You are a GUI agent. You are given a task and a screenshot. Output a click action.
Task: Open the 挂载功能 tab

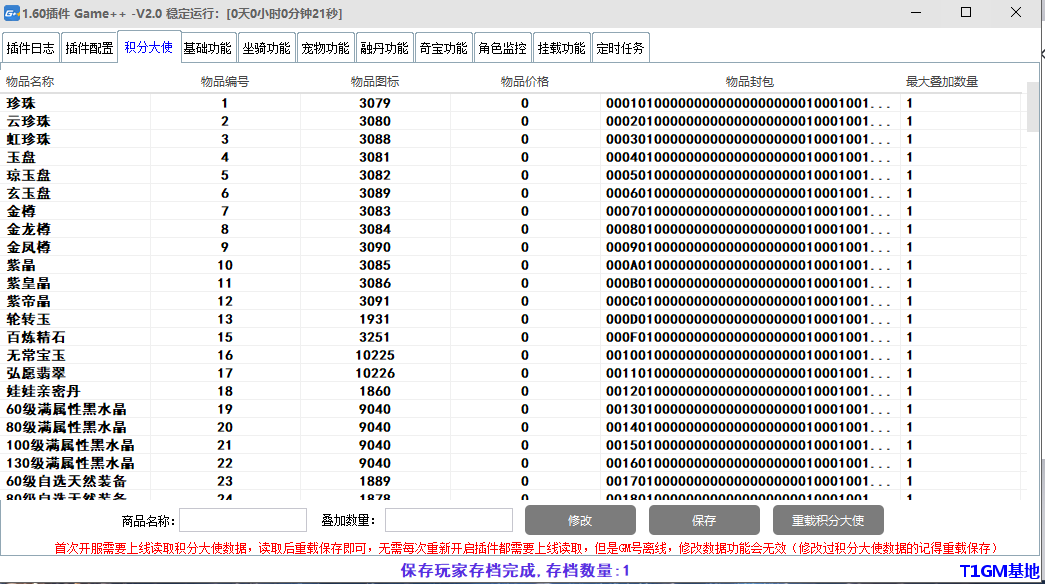tap(561, 48)
